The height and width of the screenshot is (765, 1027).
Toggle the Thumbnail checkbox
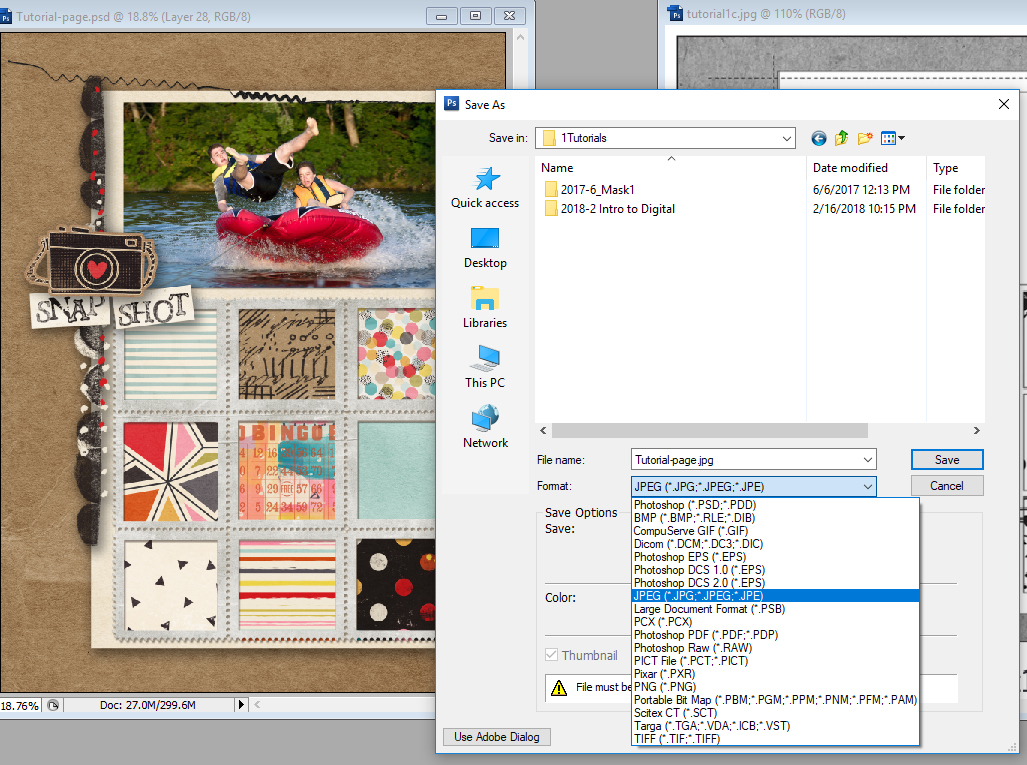549,655
